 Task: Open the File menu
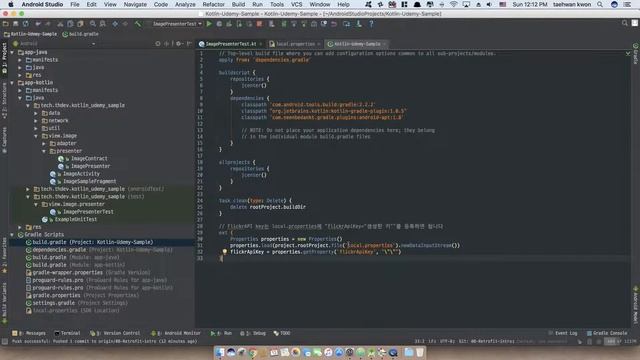pyautogui.click(x=75, y=4)
